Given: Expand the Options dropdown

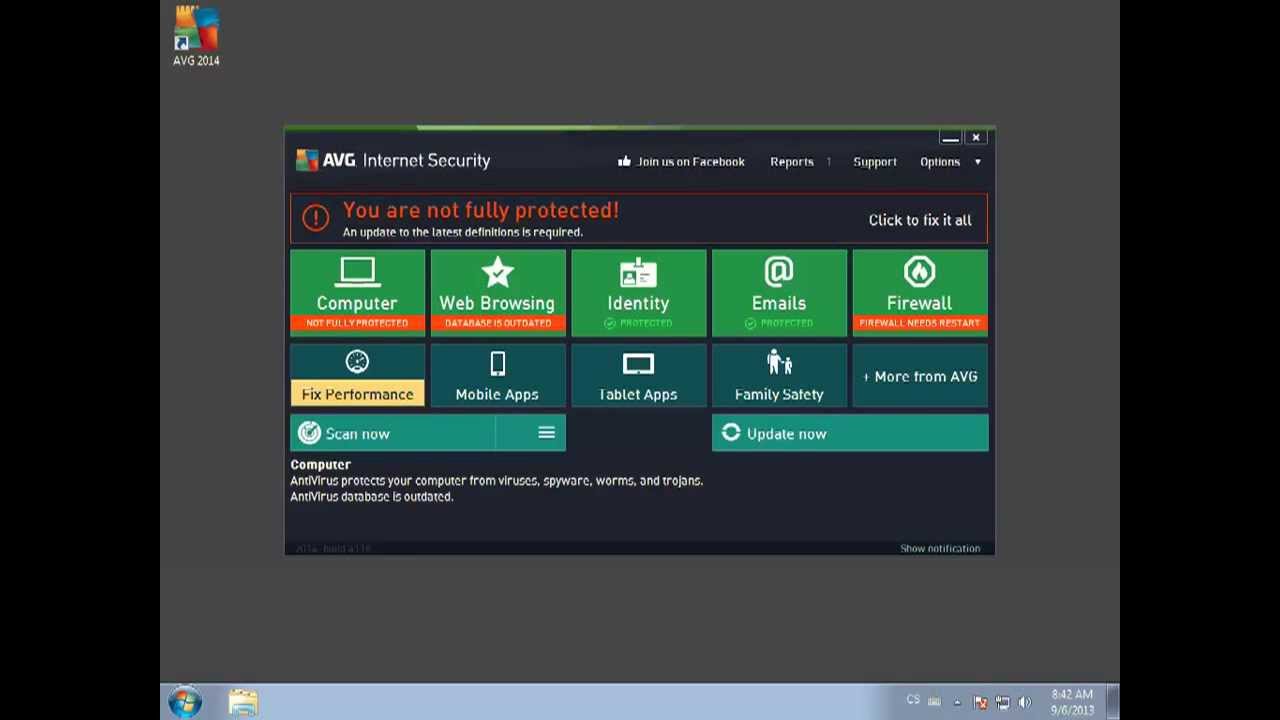Looking at the screenshot, I should [950, 161].
